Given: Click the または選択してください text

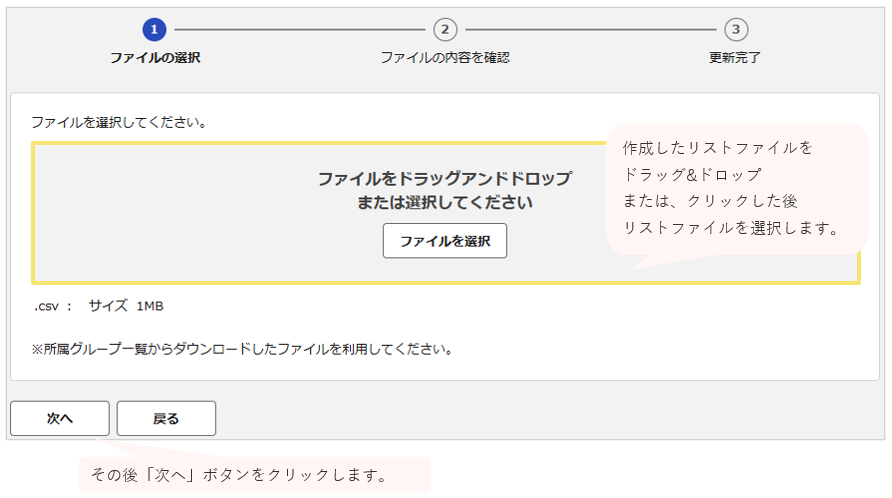Looking at the screenshot, I should click(x=445, y=203).
